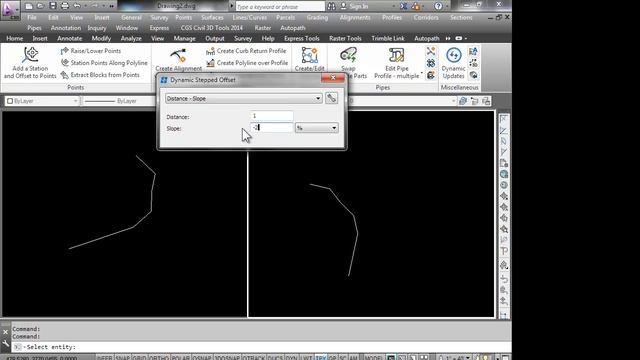Close the Dynamic Stepped Offset dialog
This screenshot has width=640, height=360.
[333, 78]
